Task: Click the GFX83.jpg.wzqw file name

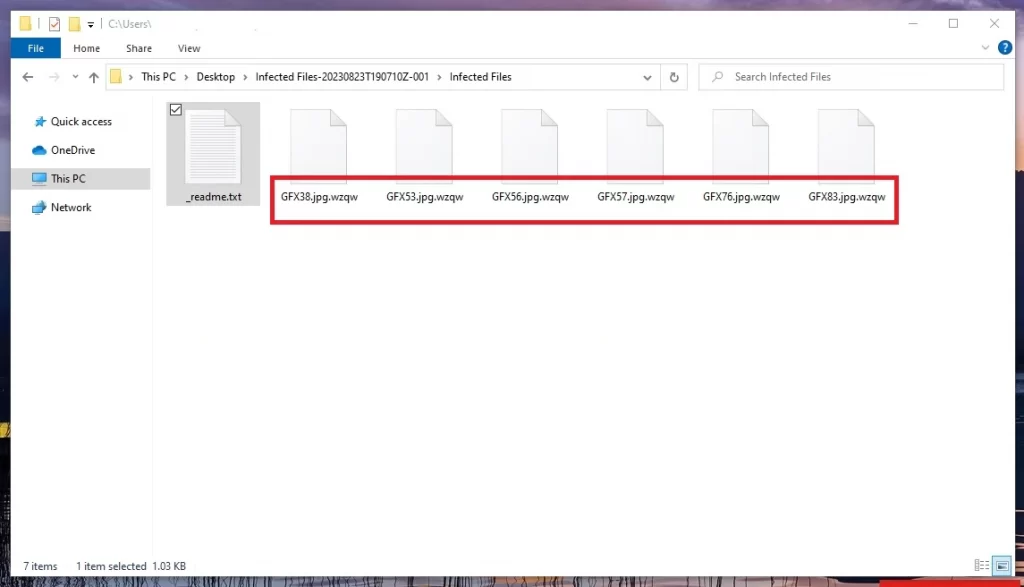Action: click(846, 197)
